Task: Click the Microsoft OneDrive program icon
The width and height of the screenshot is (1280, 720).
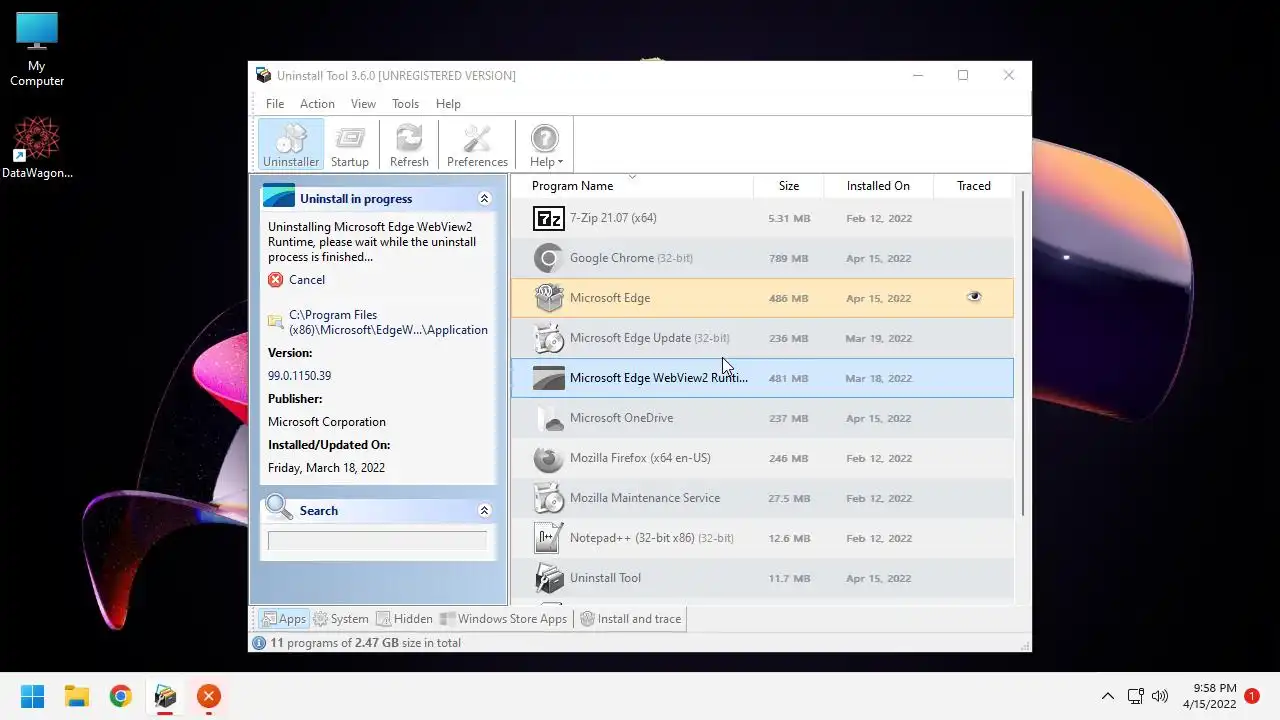Action: tap(548, 418)
